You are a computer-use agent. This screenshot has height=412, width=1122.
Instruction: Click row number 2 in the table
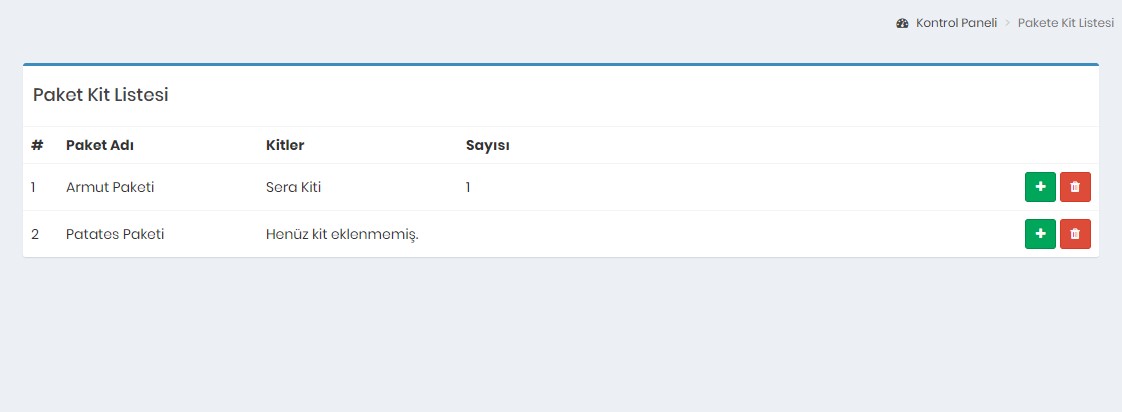click(35, 234)
